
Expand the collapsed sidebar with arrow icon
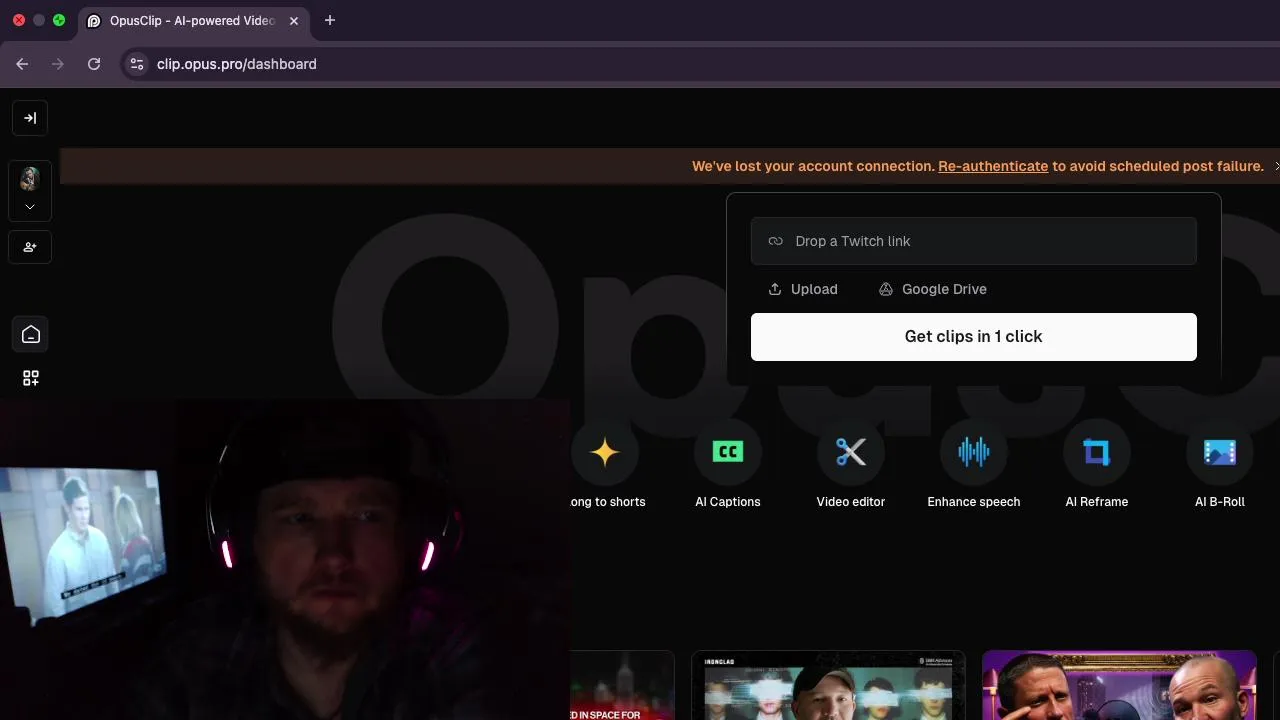click(x=30, y=118)
